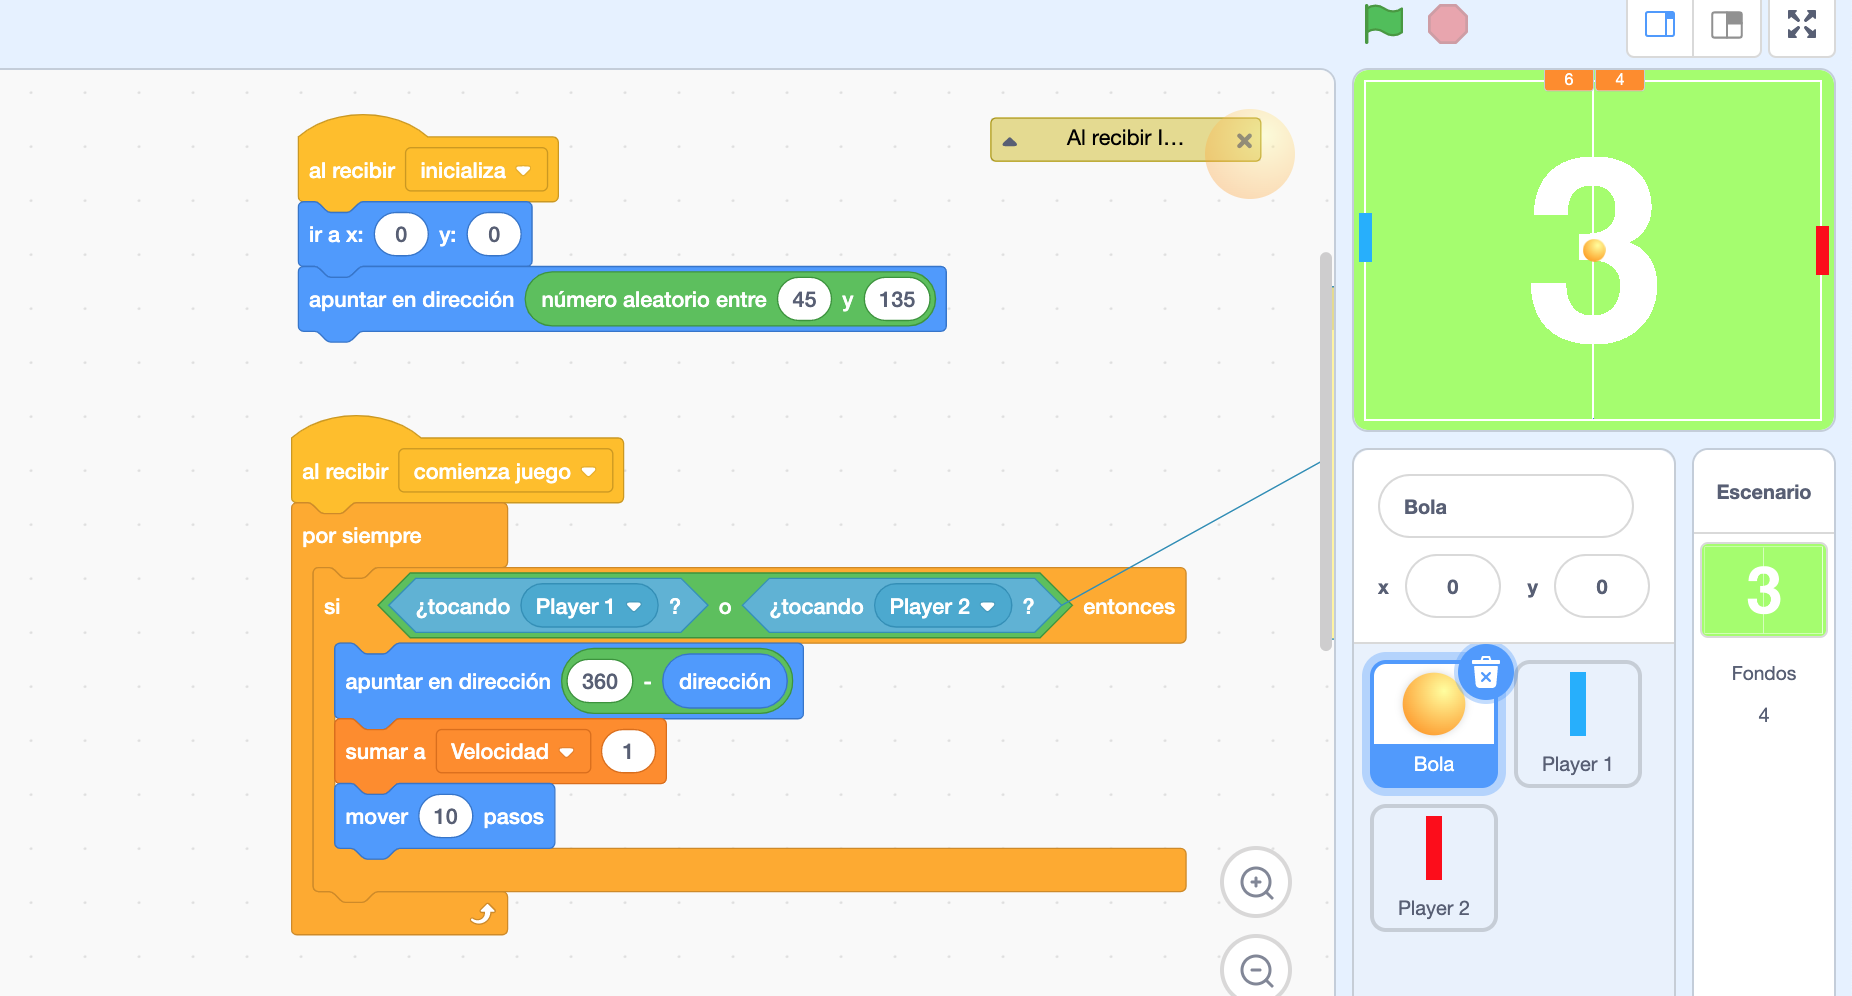Click the sprite name field showing 'Bola'
Viewport: 1852px width, 996px height.
[1505, 506]
